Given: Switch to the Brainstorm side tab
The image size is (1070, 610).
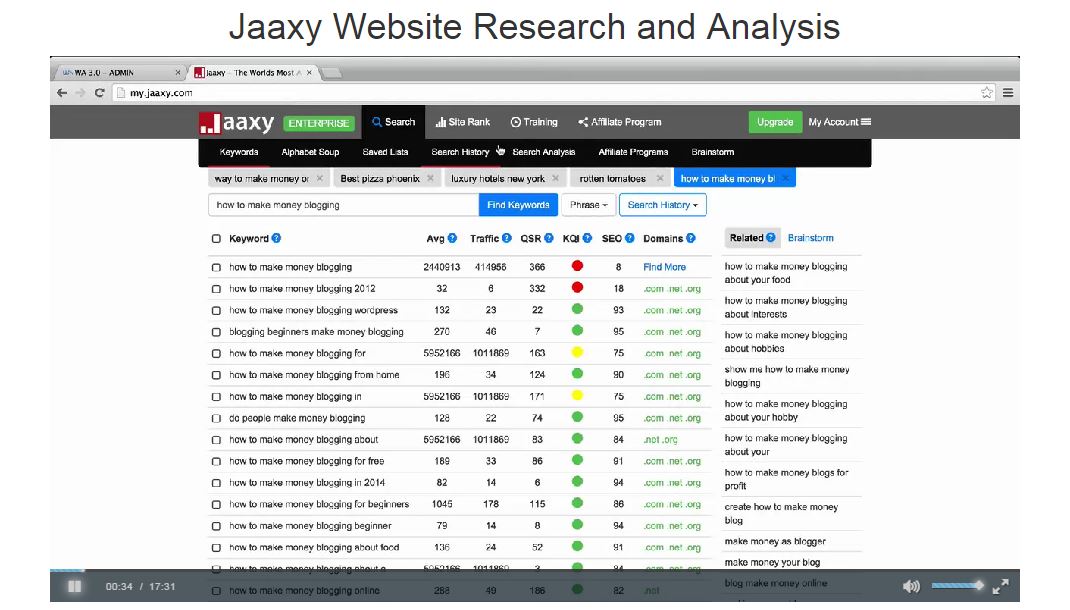Looking at the screenshot, I should pyautogui.click(x=811, y=238).
